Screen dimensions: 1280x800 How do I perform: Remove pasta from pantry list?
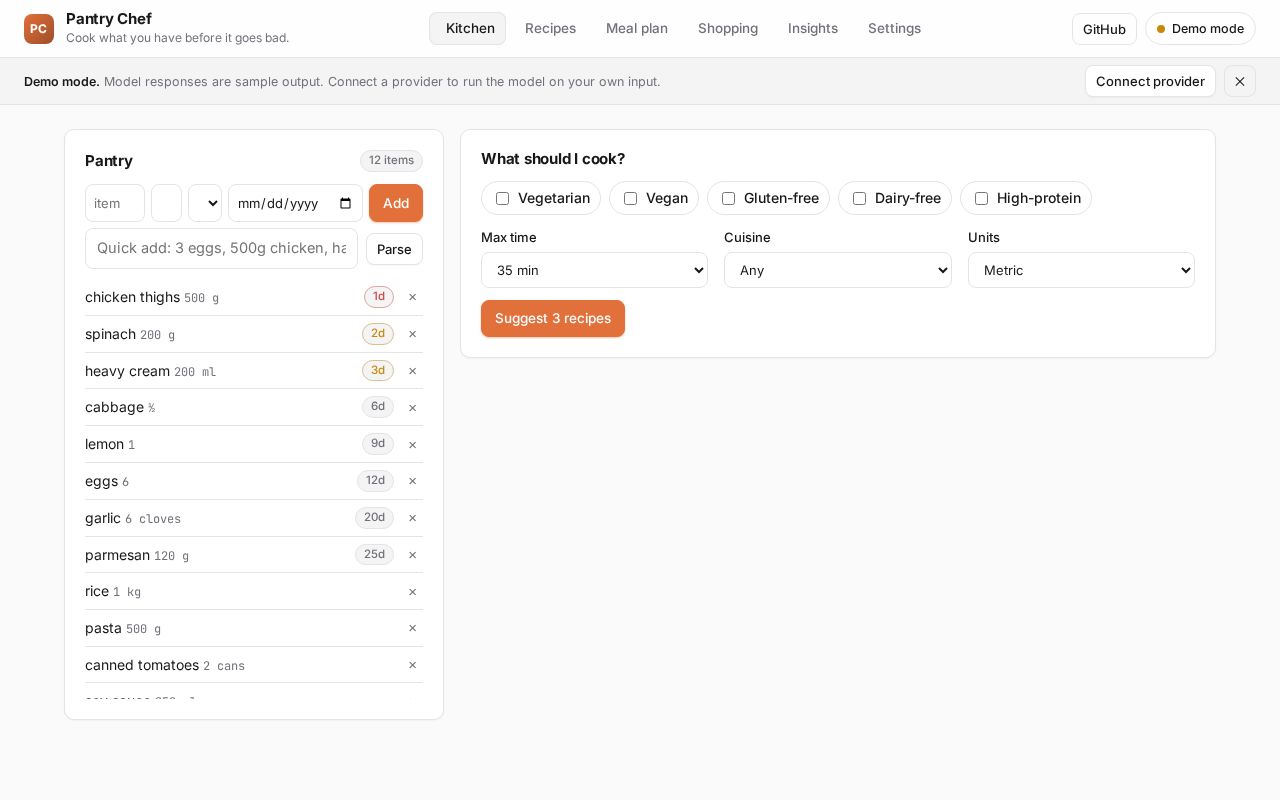pos(412,628)
